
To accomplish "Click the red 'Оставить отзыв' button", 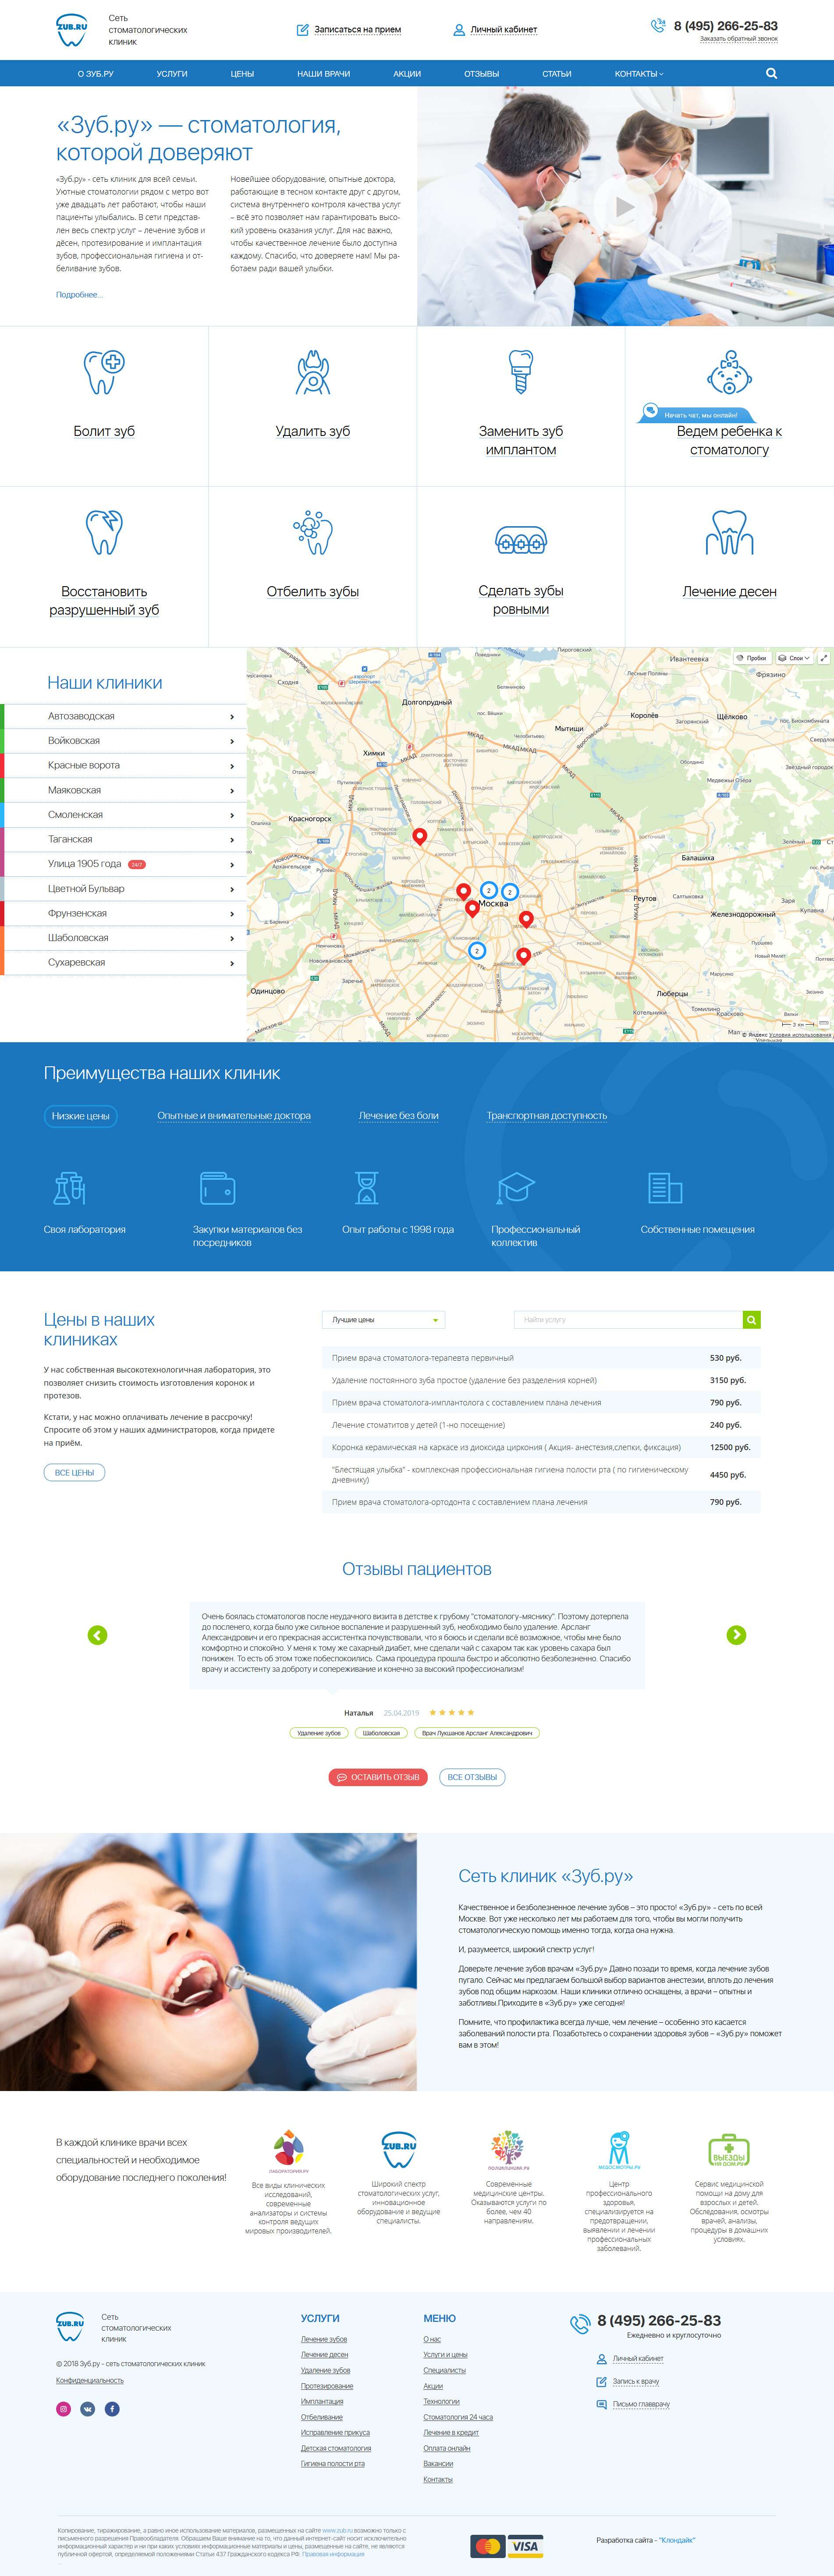I will [379, 1777].
